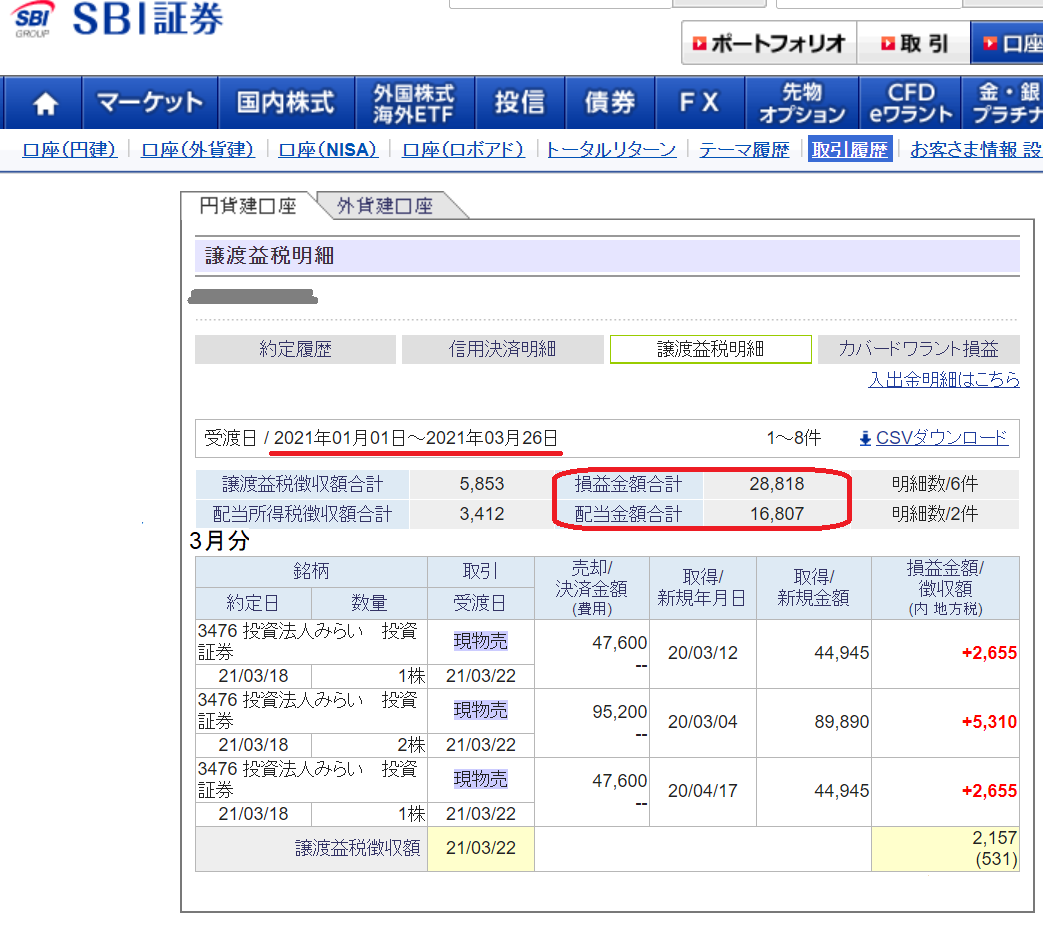Go to 口座(外貨建) link

[198, 150]
